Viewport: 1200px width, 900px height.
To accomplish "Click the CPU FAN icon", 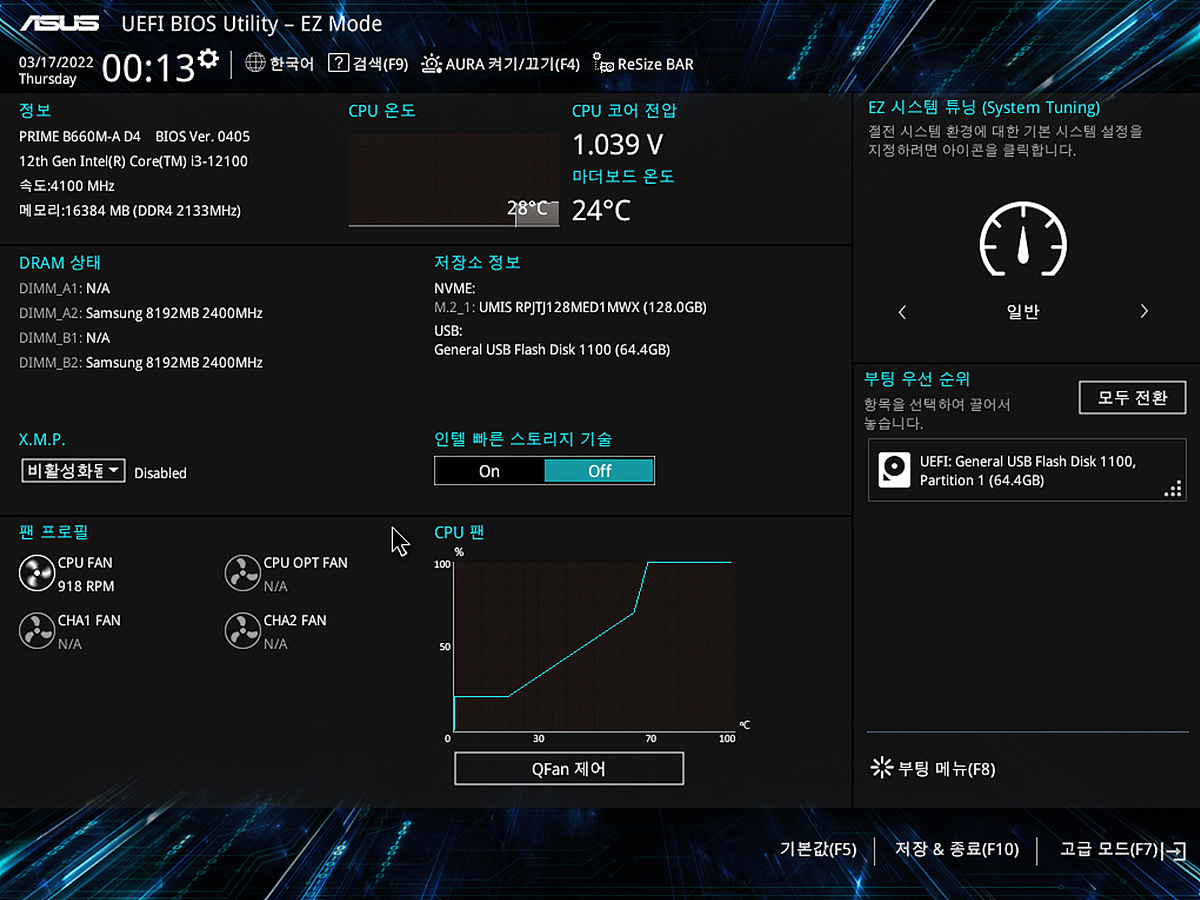I will (x=36, y=574).
